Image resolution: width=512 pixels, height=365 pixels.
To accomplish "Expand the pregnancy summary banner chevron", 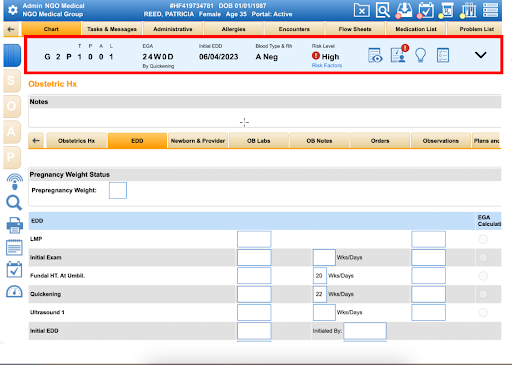I will pyautogui.click(x=480, y=55).
